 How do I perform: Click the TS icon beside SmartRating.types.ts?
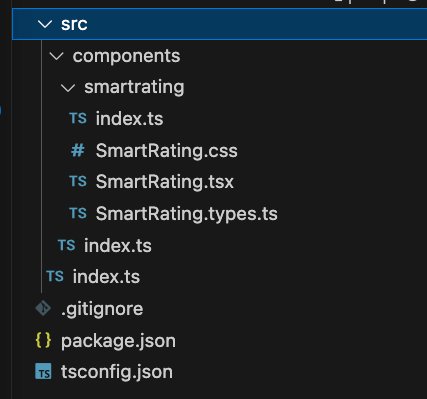coord(78,213)
